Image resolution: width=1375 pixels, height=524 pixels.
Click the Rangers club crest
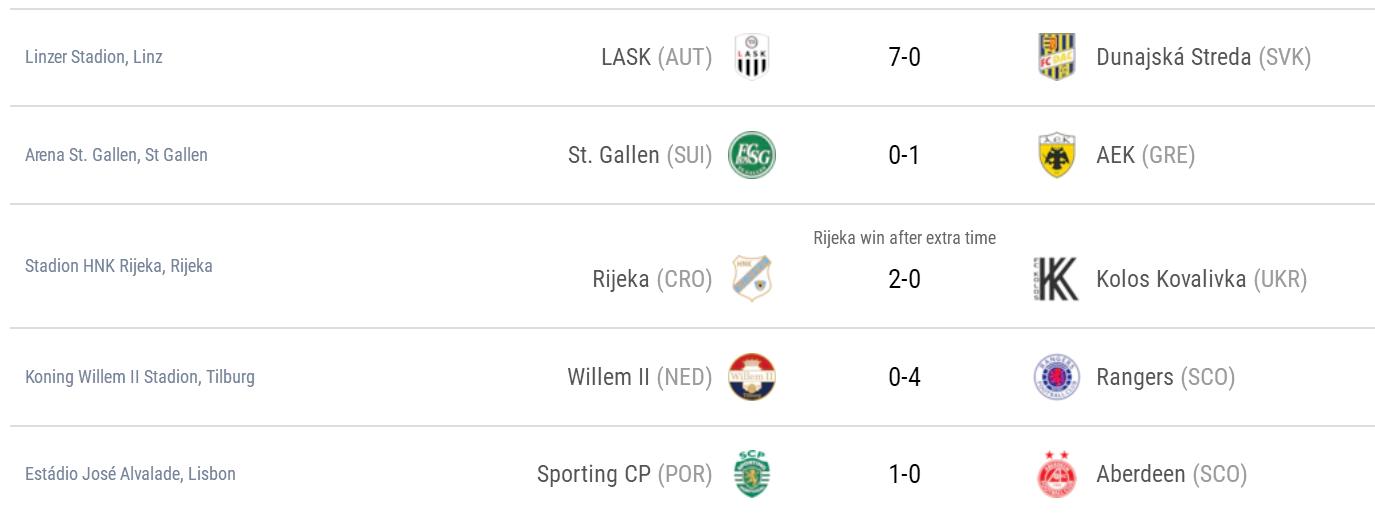click(1056, 377)
